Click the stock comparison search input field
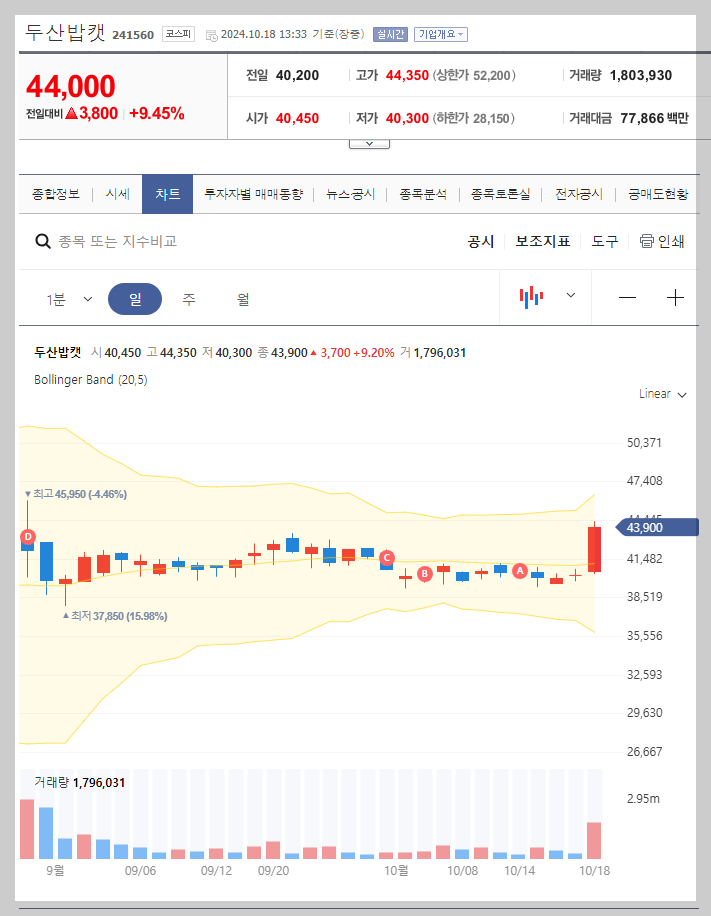Viewport: 711px width, 916px height. [x=150, y=241]
